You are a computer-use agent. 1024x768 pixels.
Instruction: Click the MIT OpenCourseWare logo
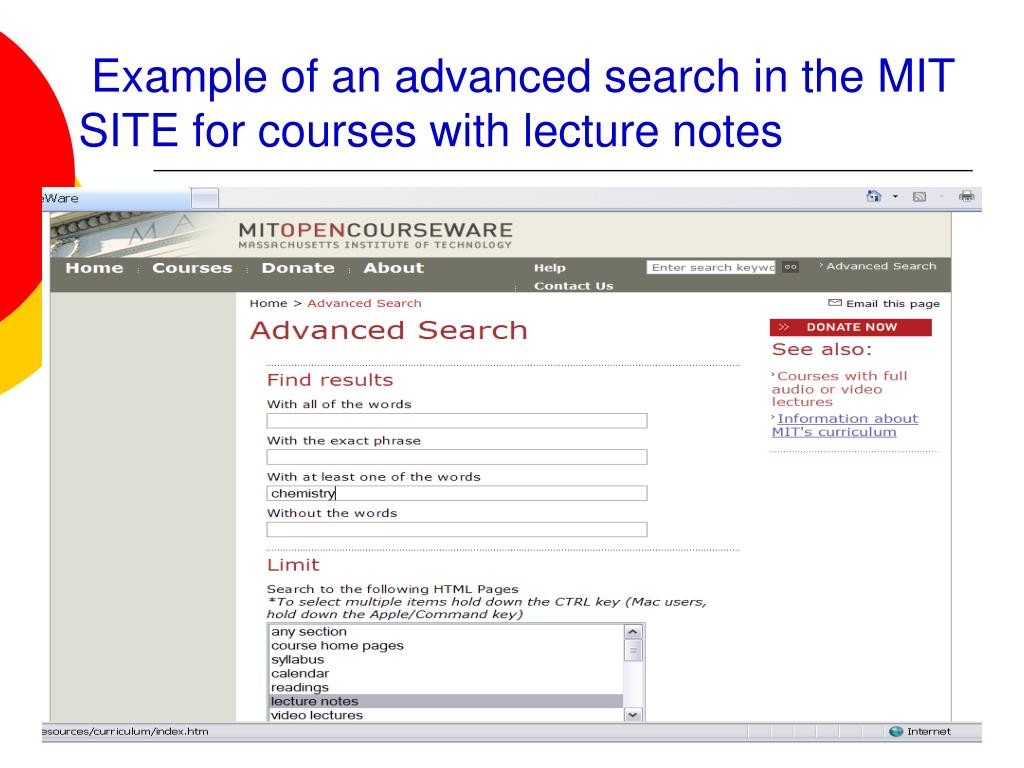(375, 234)
